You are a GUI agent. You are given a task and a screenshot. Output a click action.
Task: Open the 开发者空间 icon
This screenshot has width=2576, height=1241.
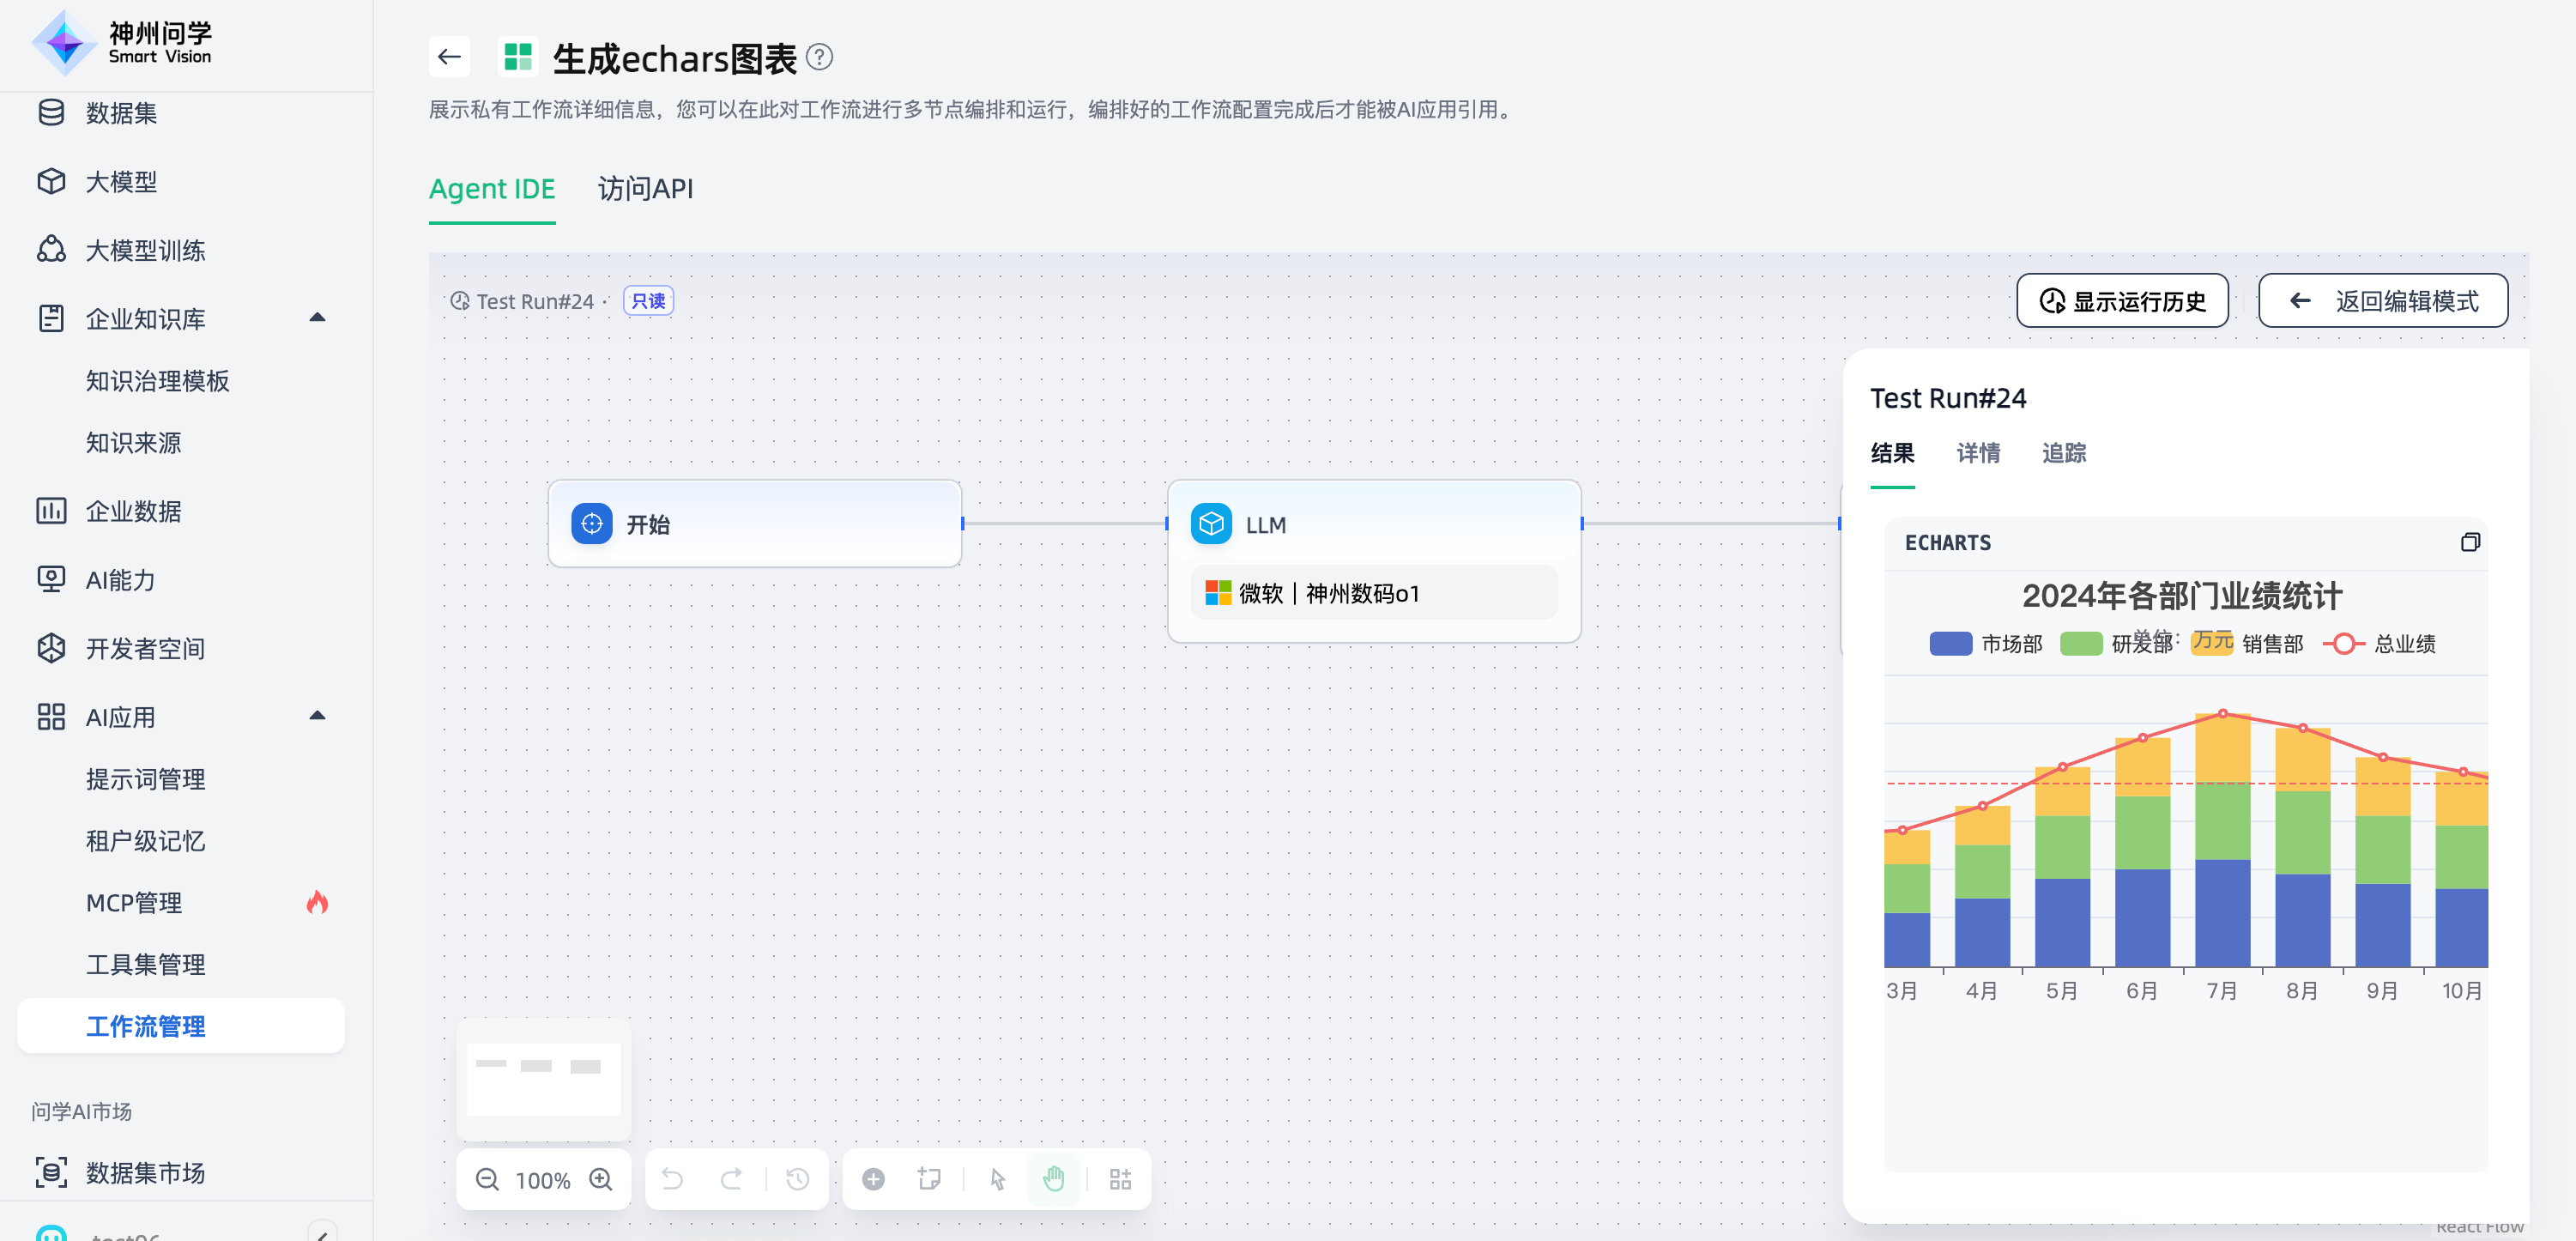(51, 648)
